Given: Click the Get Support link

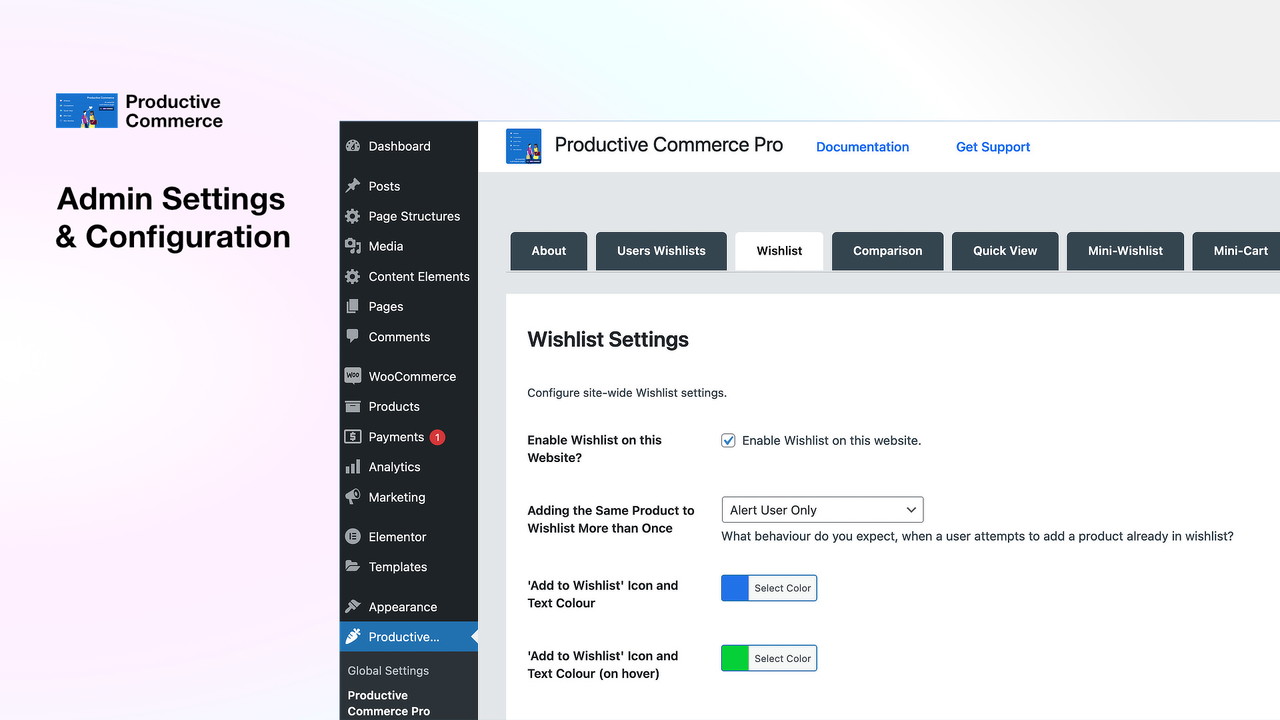Looking at the screenshot, I should [x=993, y=147].
